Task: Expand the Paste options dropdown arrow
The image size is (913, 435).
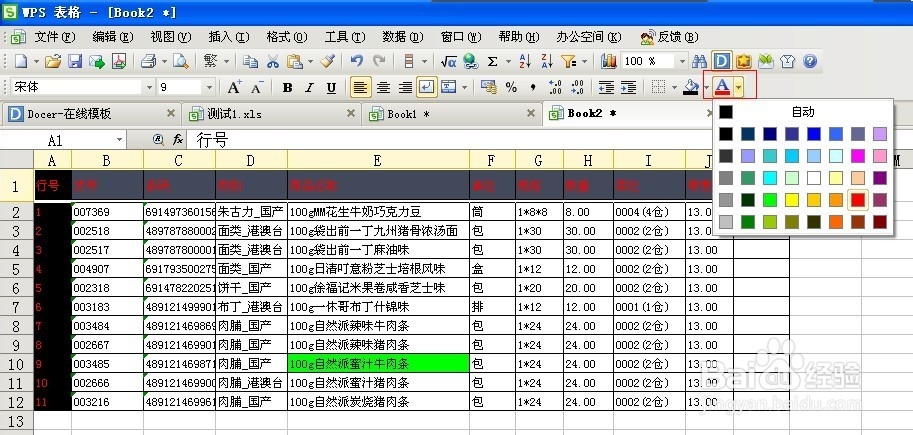Action: tap(310, 61)
